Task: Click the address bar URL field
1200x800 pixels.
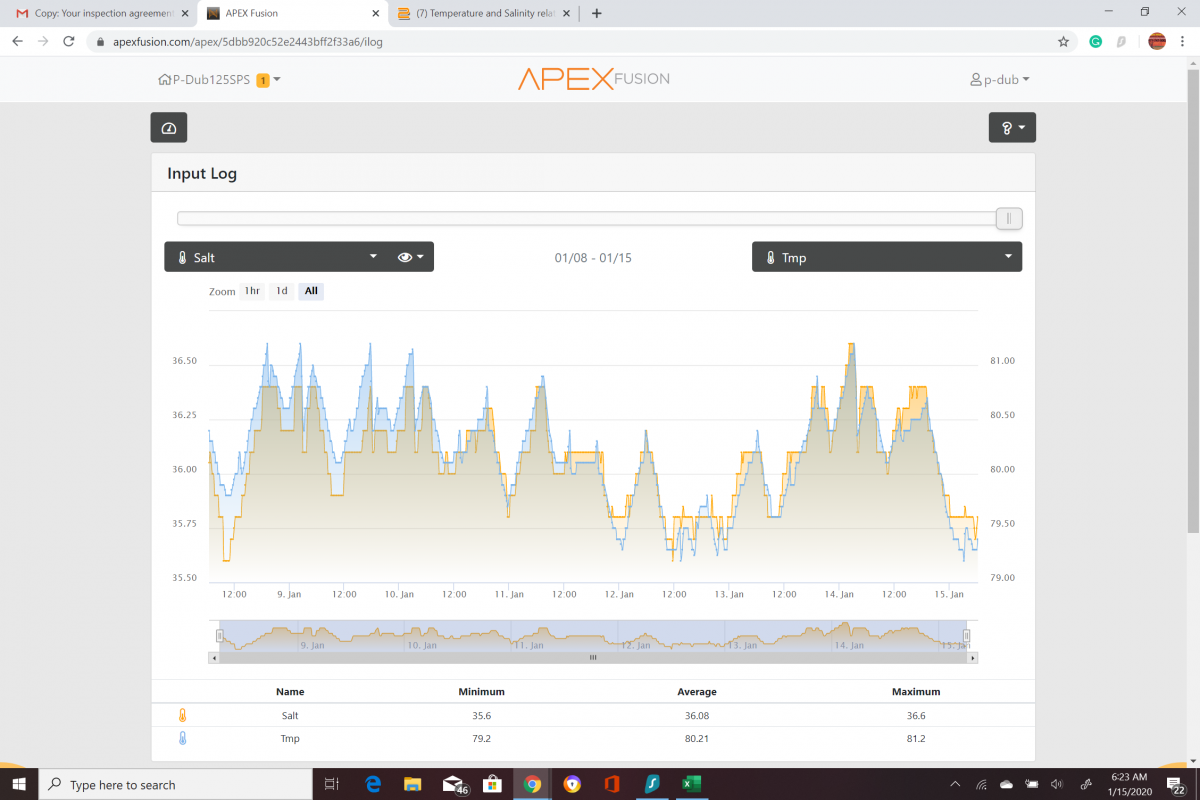Action: (x=570, y=42)
